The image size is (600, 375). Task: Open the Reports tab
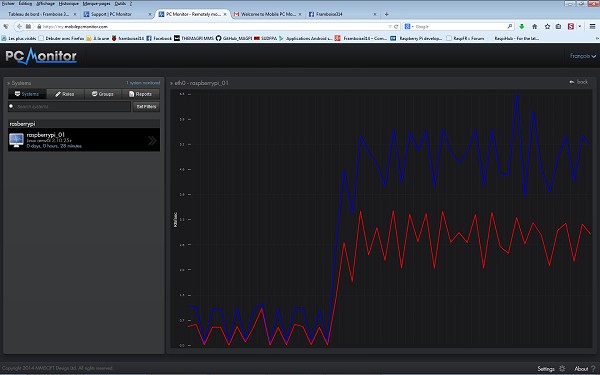(x=140, y=94)
